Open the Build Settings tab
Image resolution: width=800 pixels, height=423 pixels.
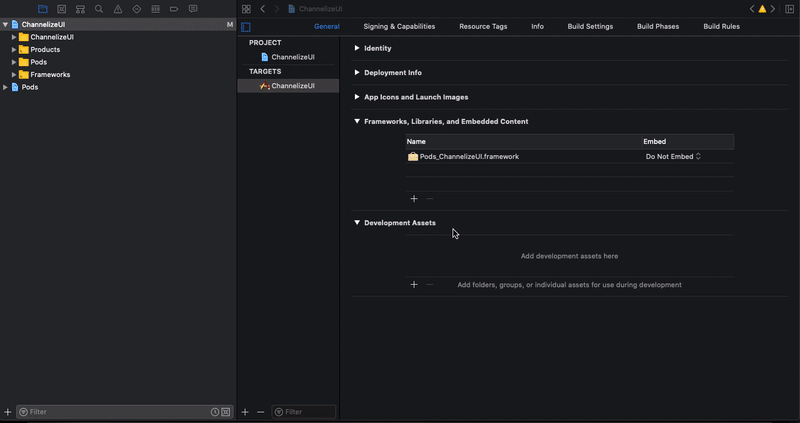(590, 27)
